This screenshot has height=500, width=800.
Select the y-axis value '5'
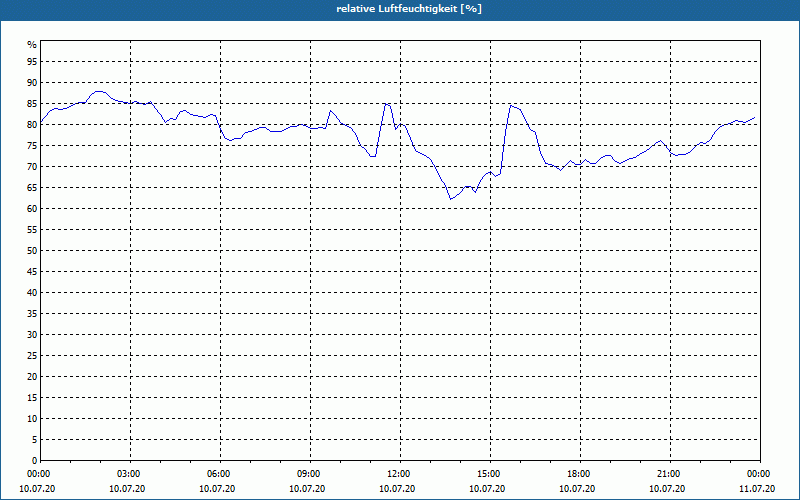pyautogui.click(x=34, y=440)
